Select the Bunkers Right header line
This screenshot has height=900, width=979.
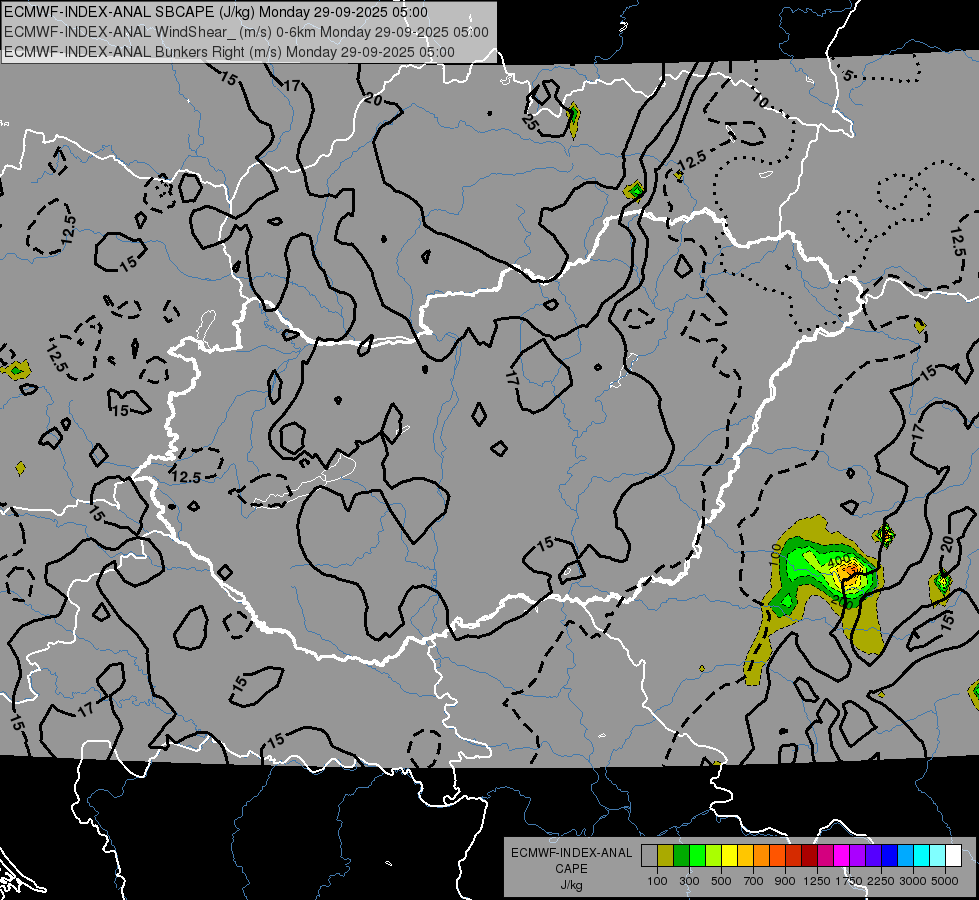pos(229,52)
